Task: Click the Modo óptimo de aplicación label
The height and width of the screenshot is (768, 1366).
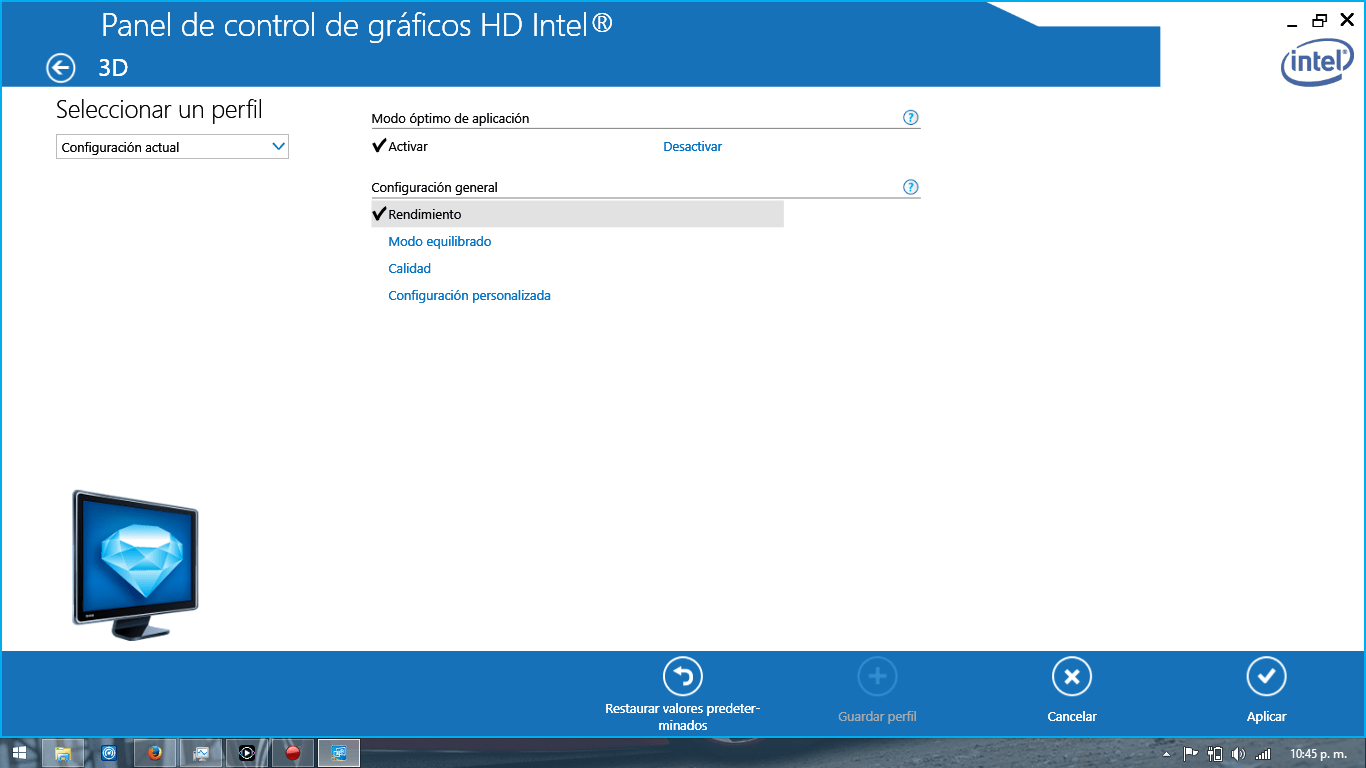Action: click(450, 118)
